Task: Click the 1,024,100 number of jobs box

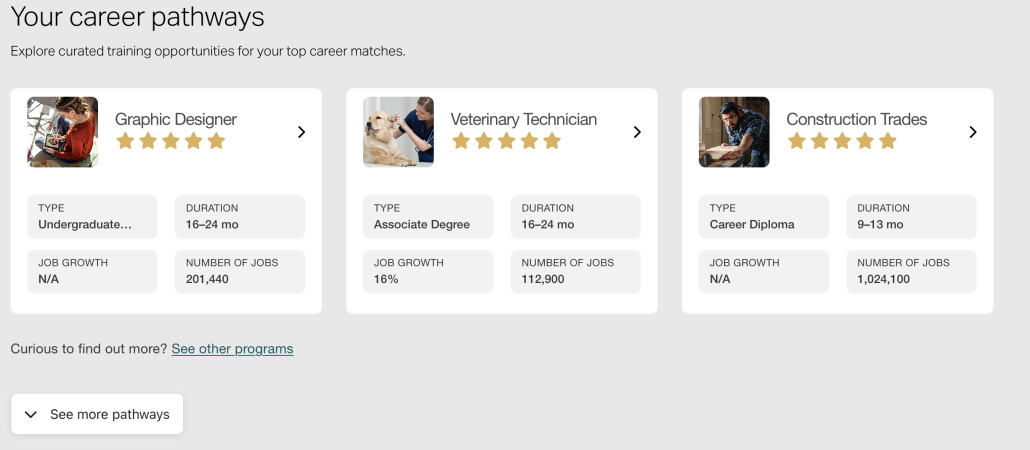Action: pos(911,271)
